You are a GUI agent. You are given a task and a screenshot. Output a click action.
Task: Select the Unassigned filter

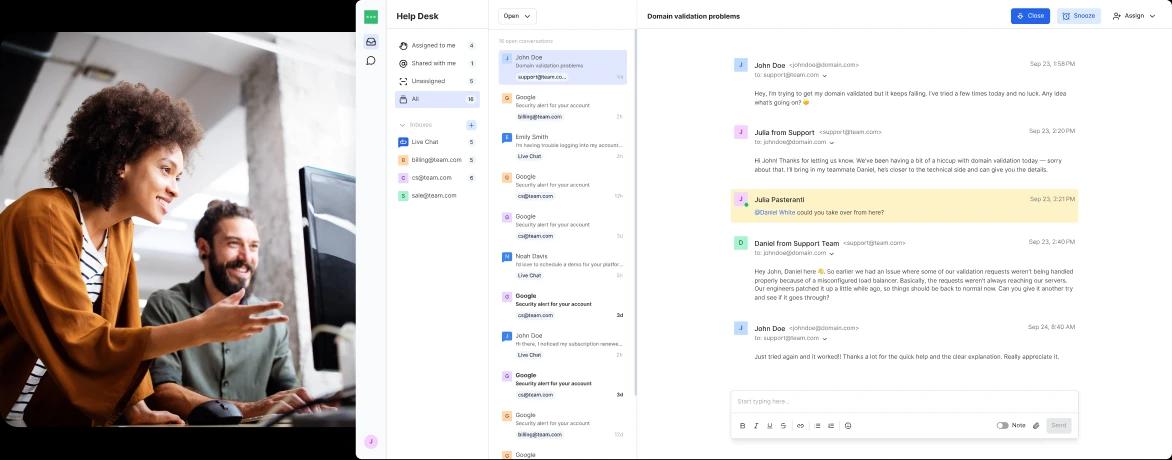(428, 81)
